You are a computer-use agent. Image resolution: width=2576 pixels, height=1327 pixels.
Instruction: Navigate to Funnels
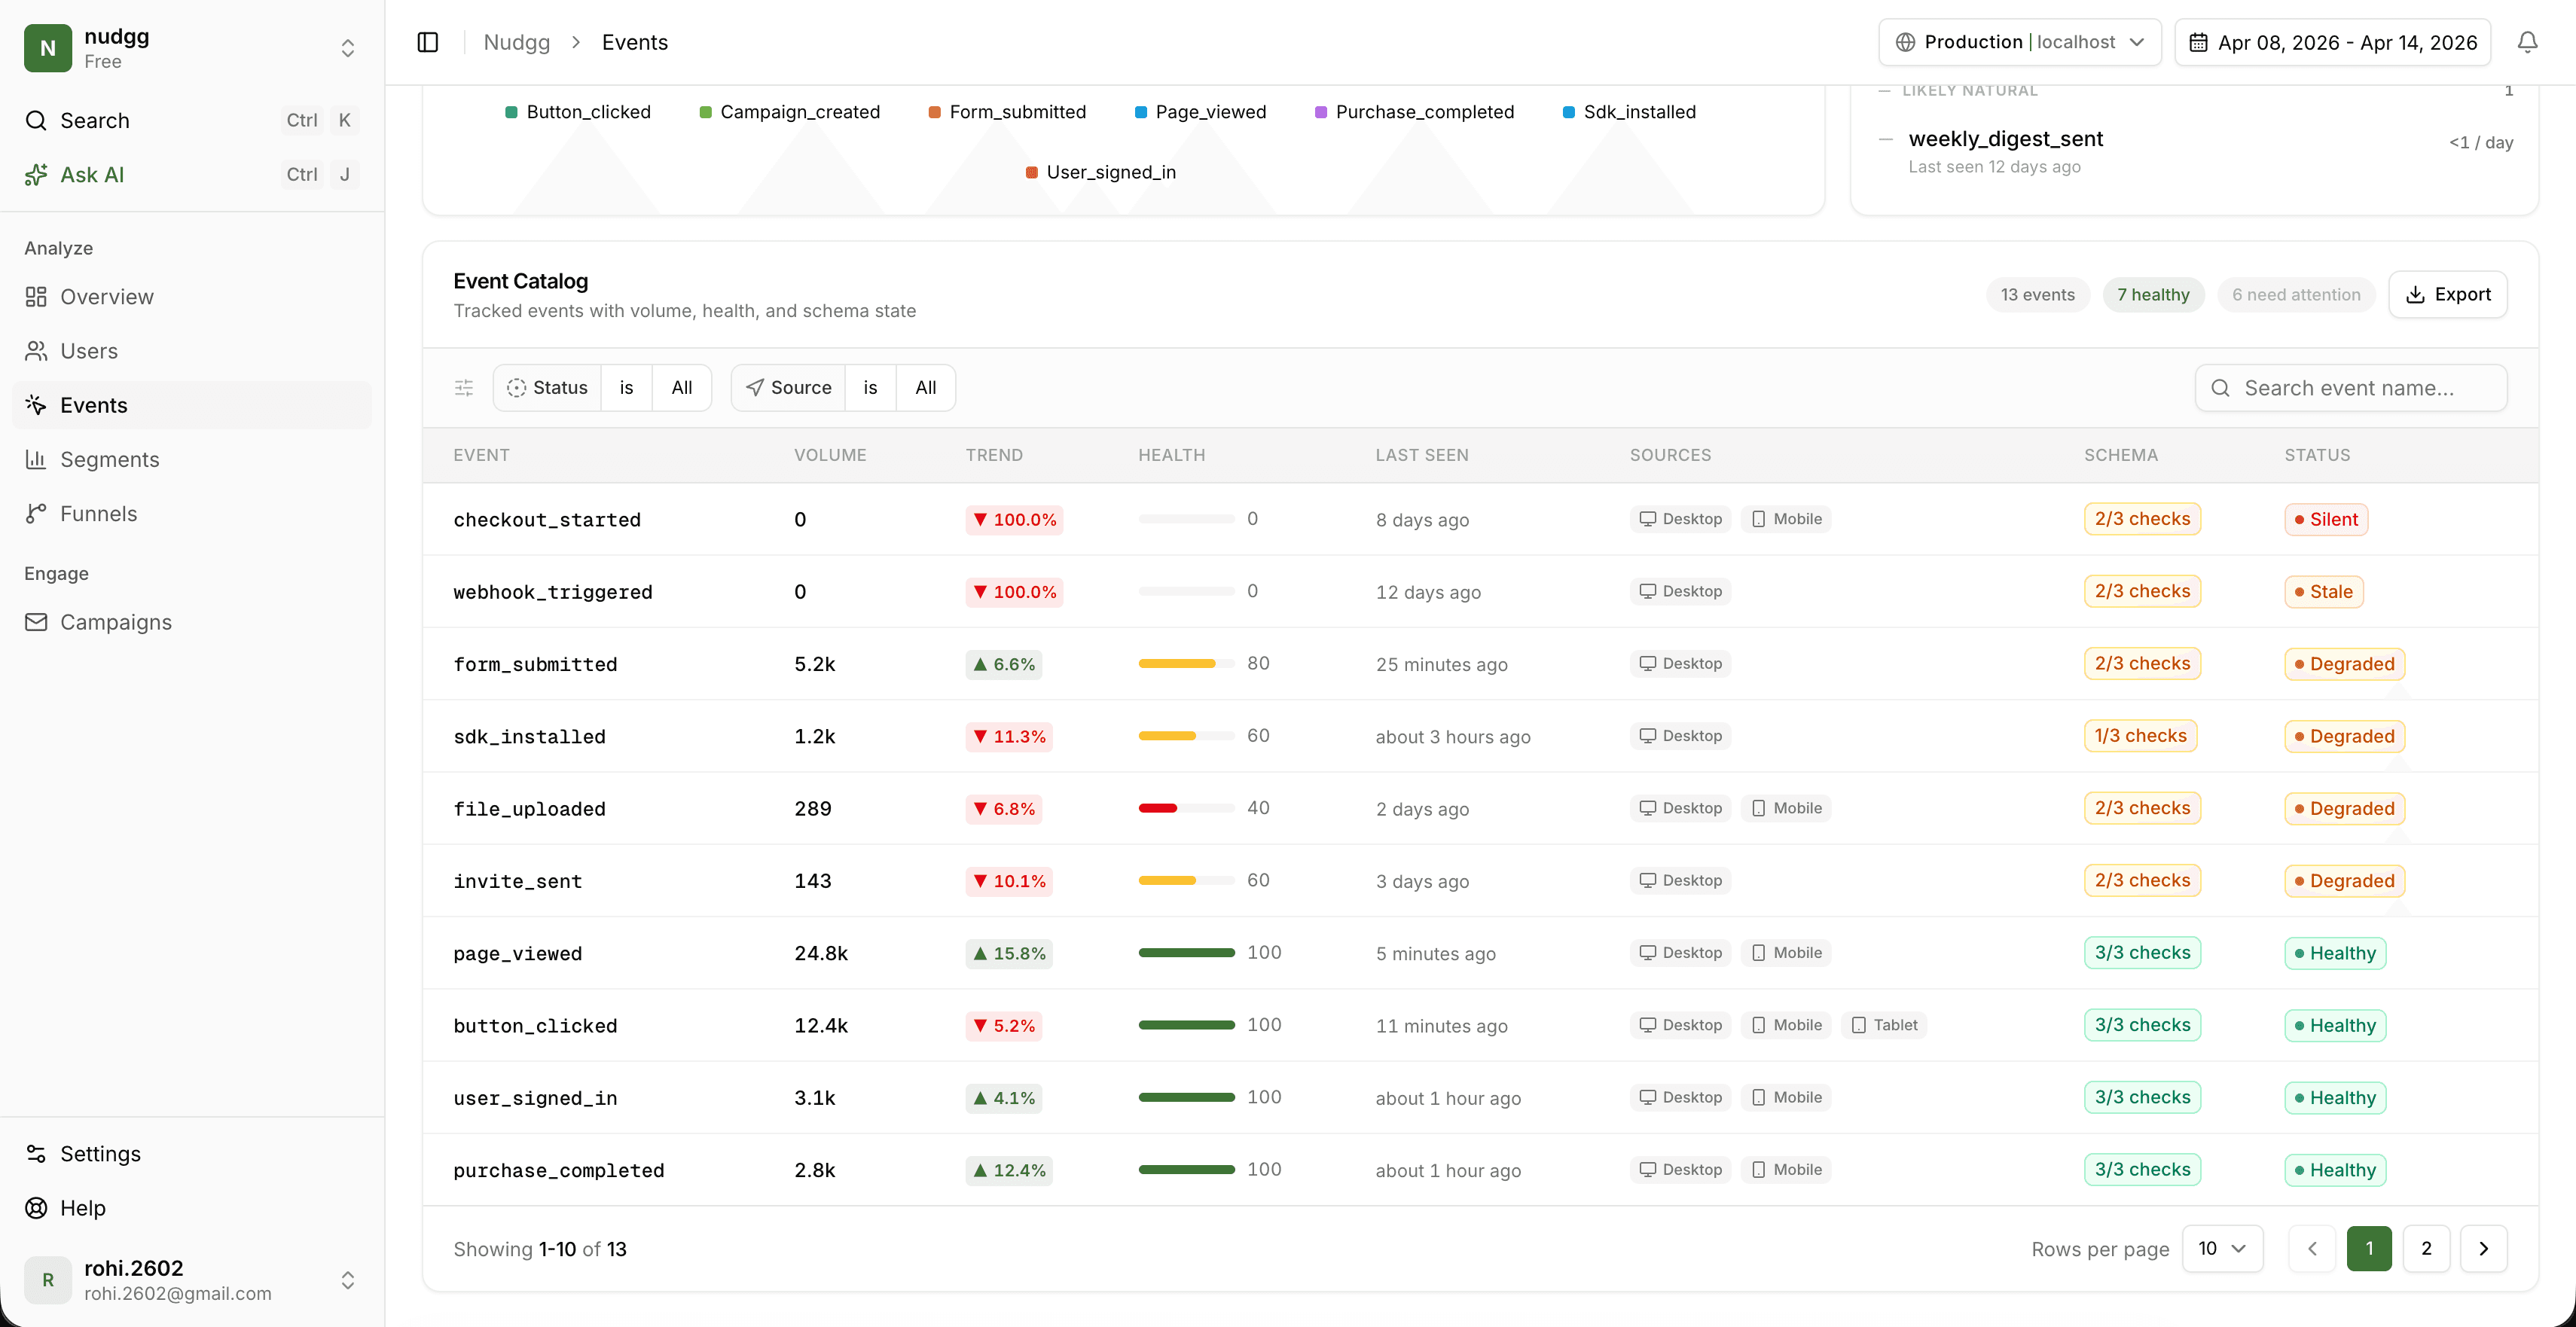coord(192,513)
